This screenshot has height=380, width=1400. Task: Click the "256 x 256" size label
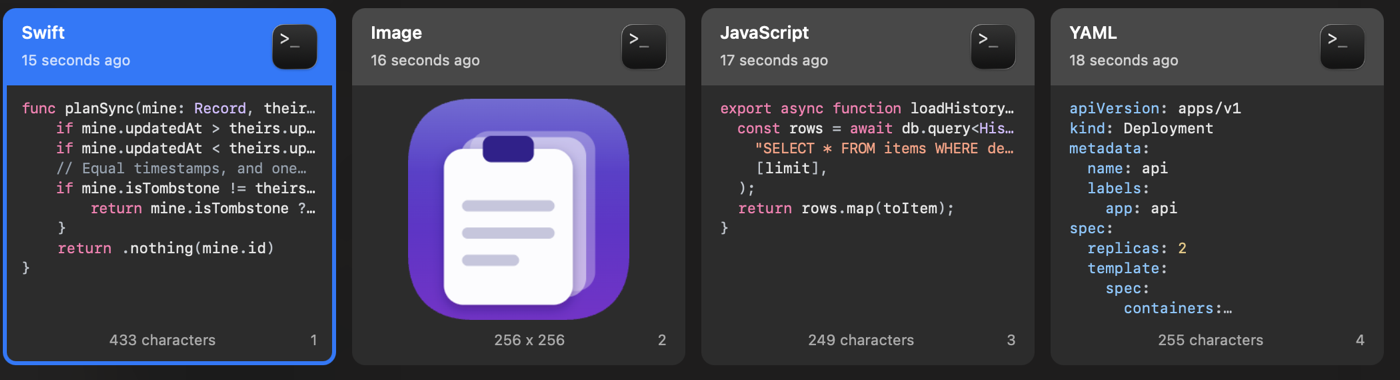pyautogui.click(x=529, y=340)
